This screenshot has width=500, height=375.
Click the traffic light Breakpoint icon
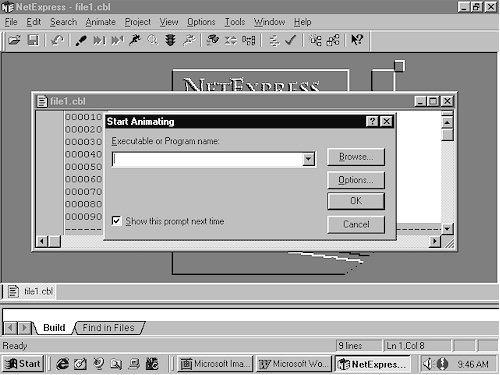coord(171,40)
